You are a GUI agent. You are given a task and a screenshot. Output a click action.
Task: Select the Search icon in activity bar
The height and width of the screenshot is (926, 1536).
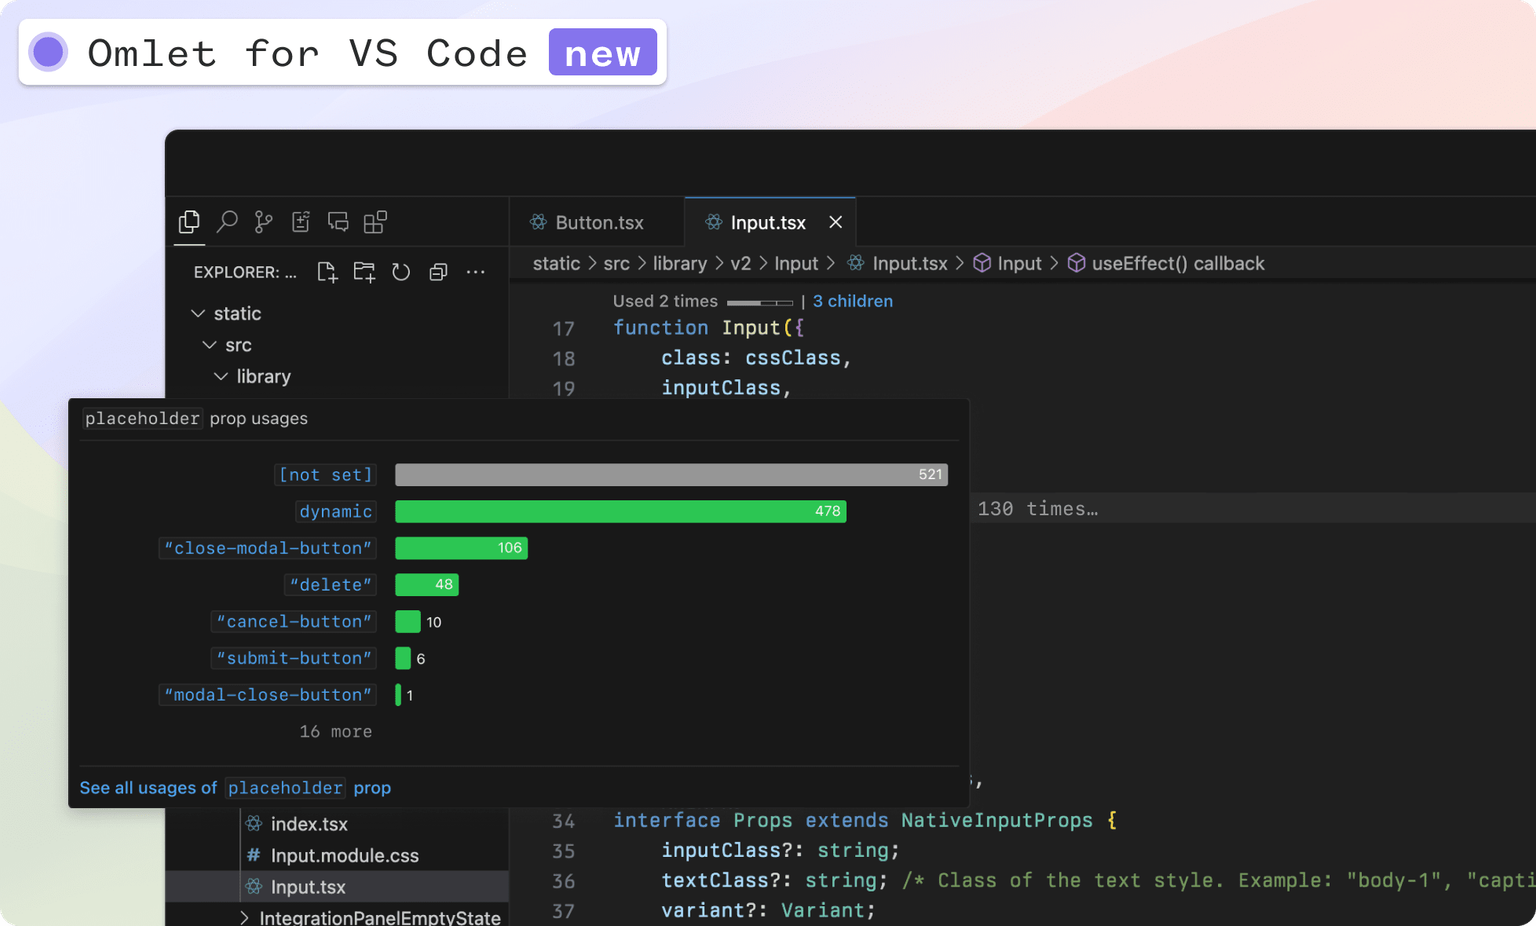[x=227, y=221]
